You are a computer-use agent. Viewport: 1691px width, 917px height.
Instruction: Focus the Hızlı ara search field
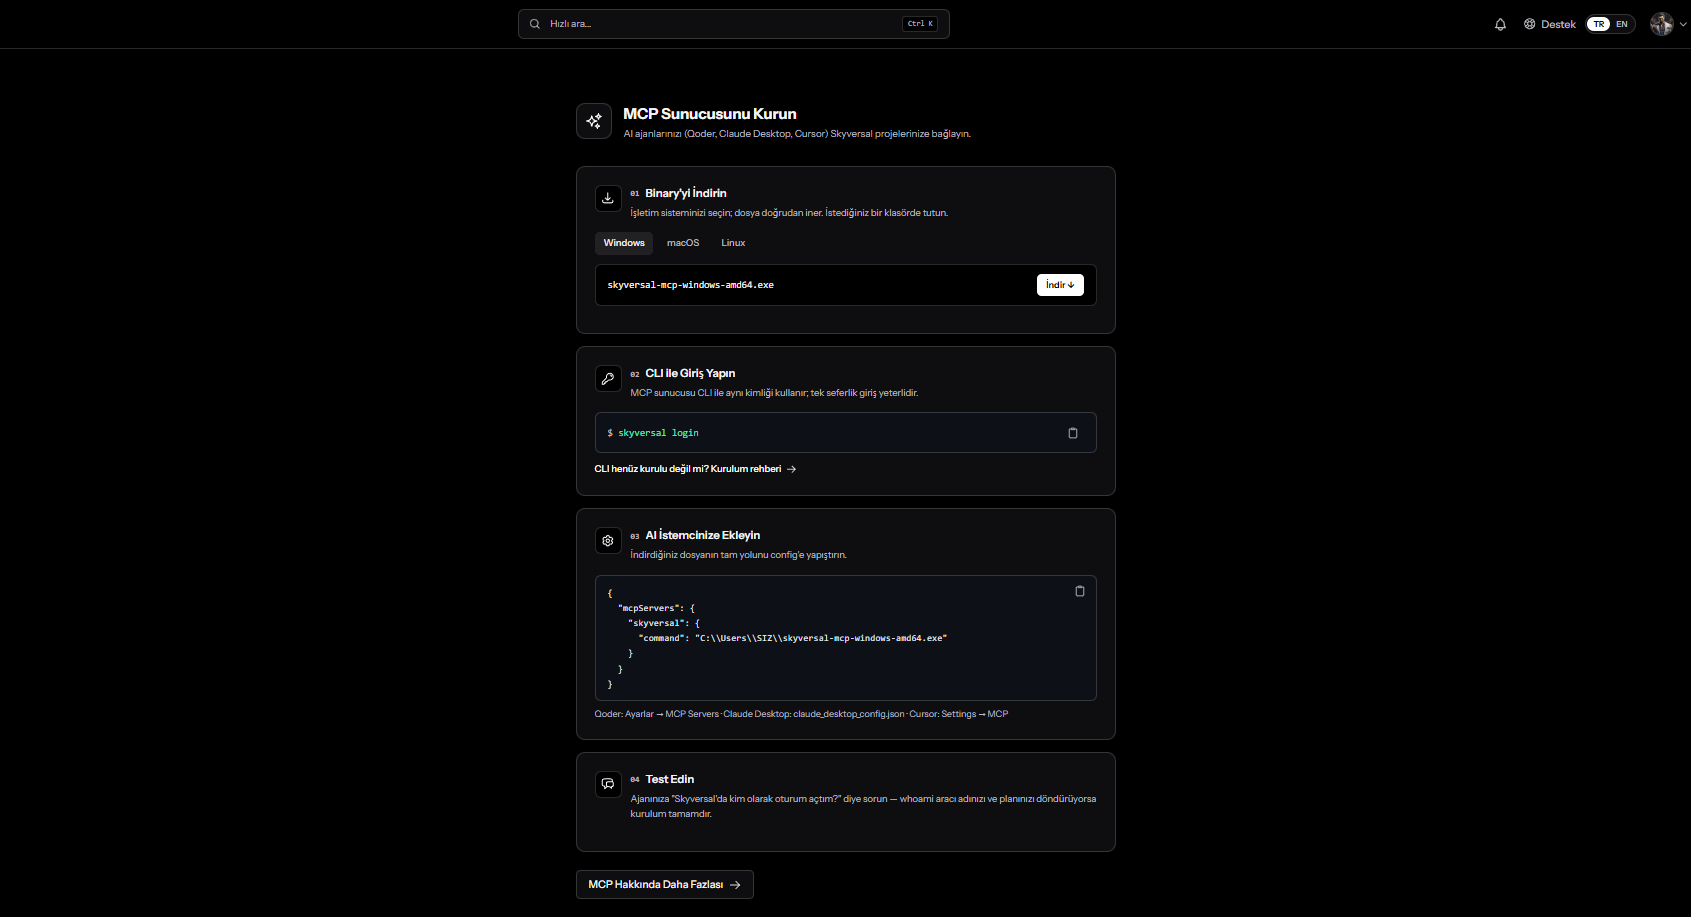[734, 24]
